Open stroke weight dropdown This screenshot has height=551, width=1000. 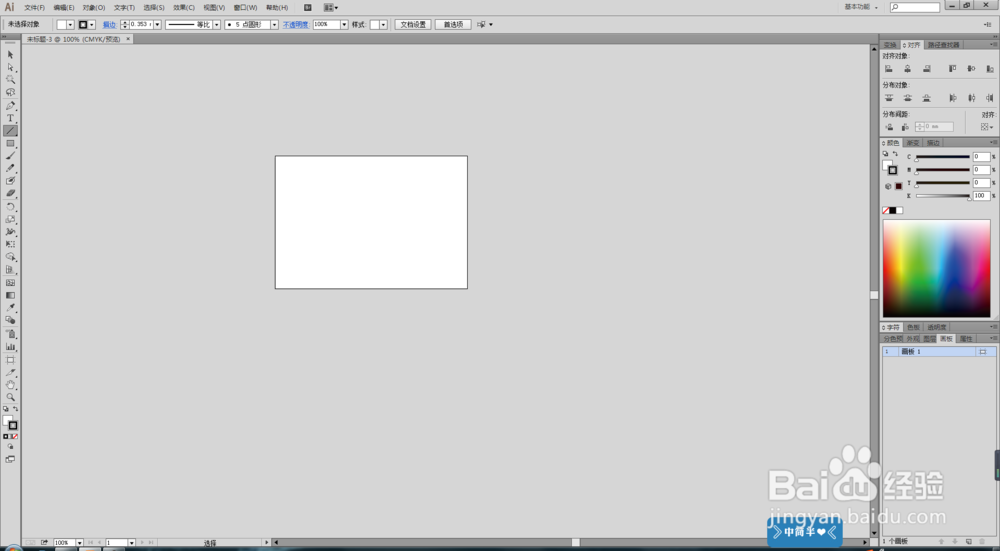pyautogui.click(x=158, y=25)
